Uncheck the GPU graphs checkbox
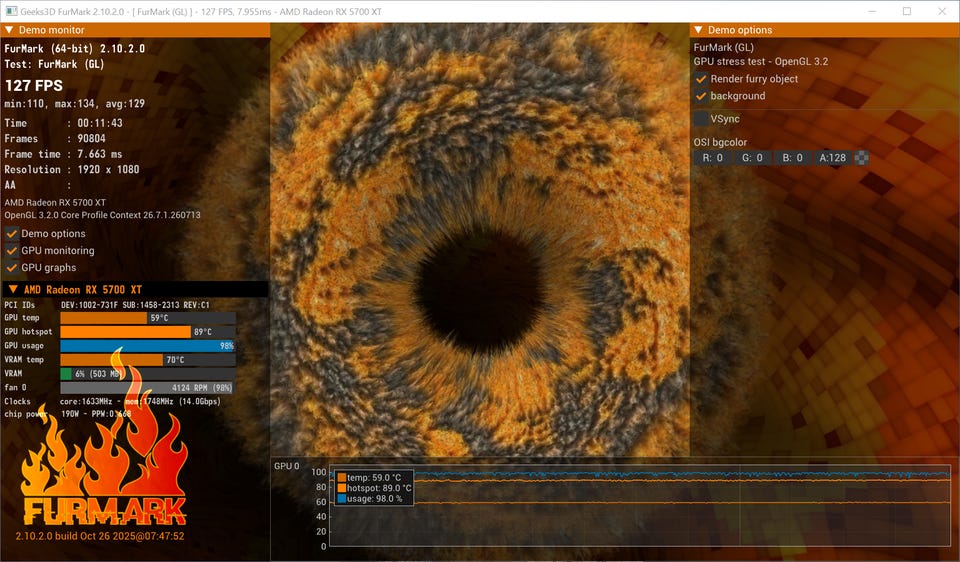The width and height of the screenshot is (960, 562). [x=12, y=268]
